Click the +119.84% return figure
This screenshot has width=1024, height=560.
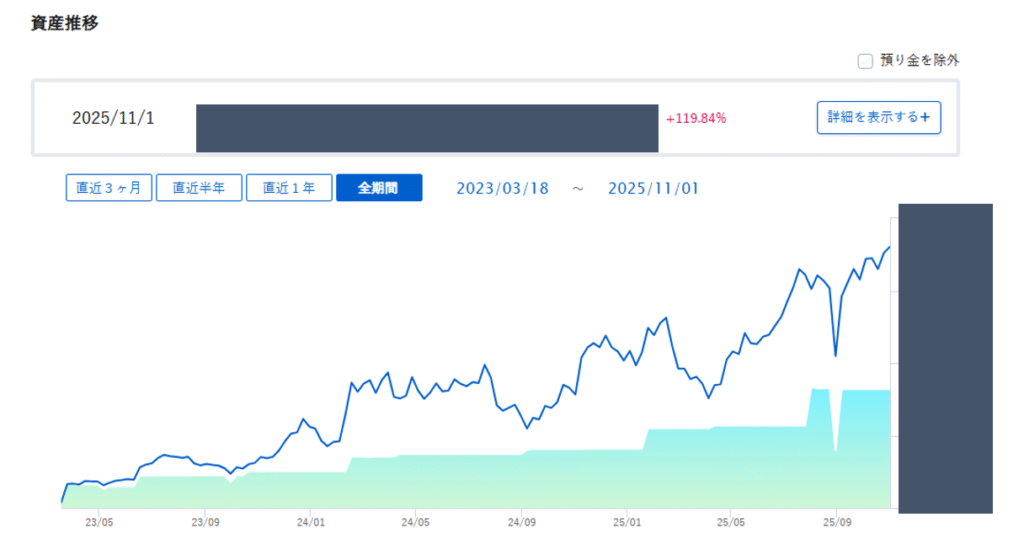pos(696,118)
